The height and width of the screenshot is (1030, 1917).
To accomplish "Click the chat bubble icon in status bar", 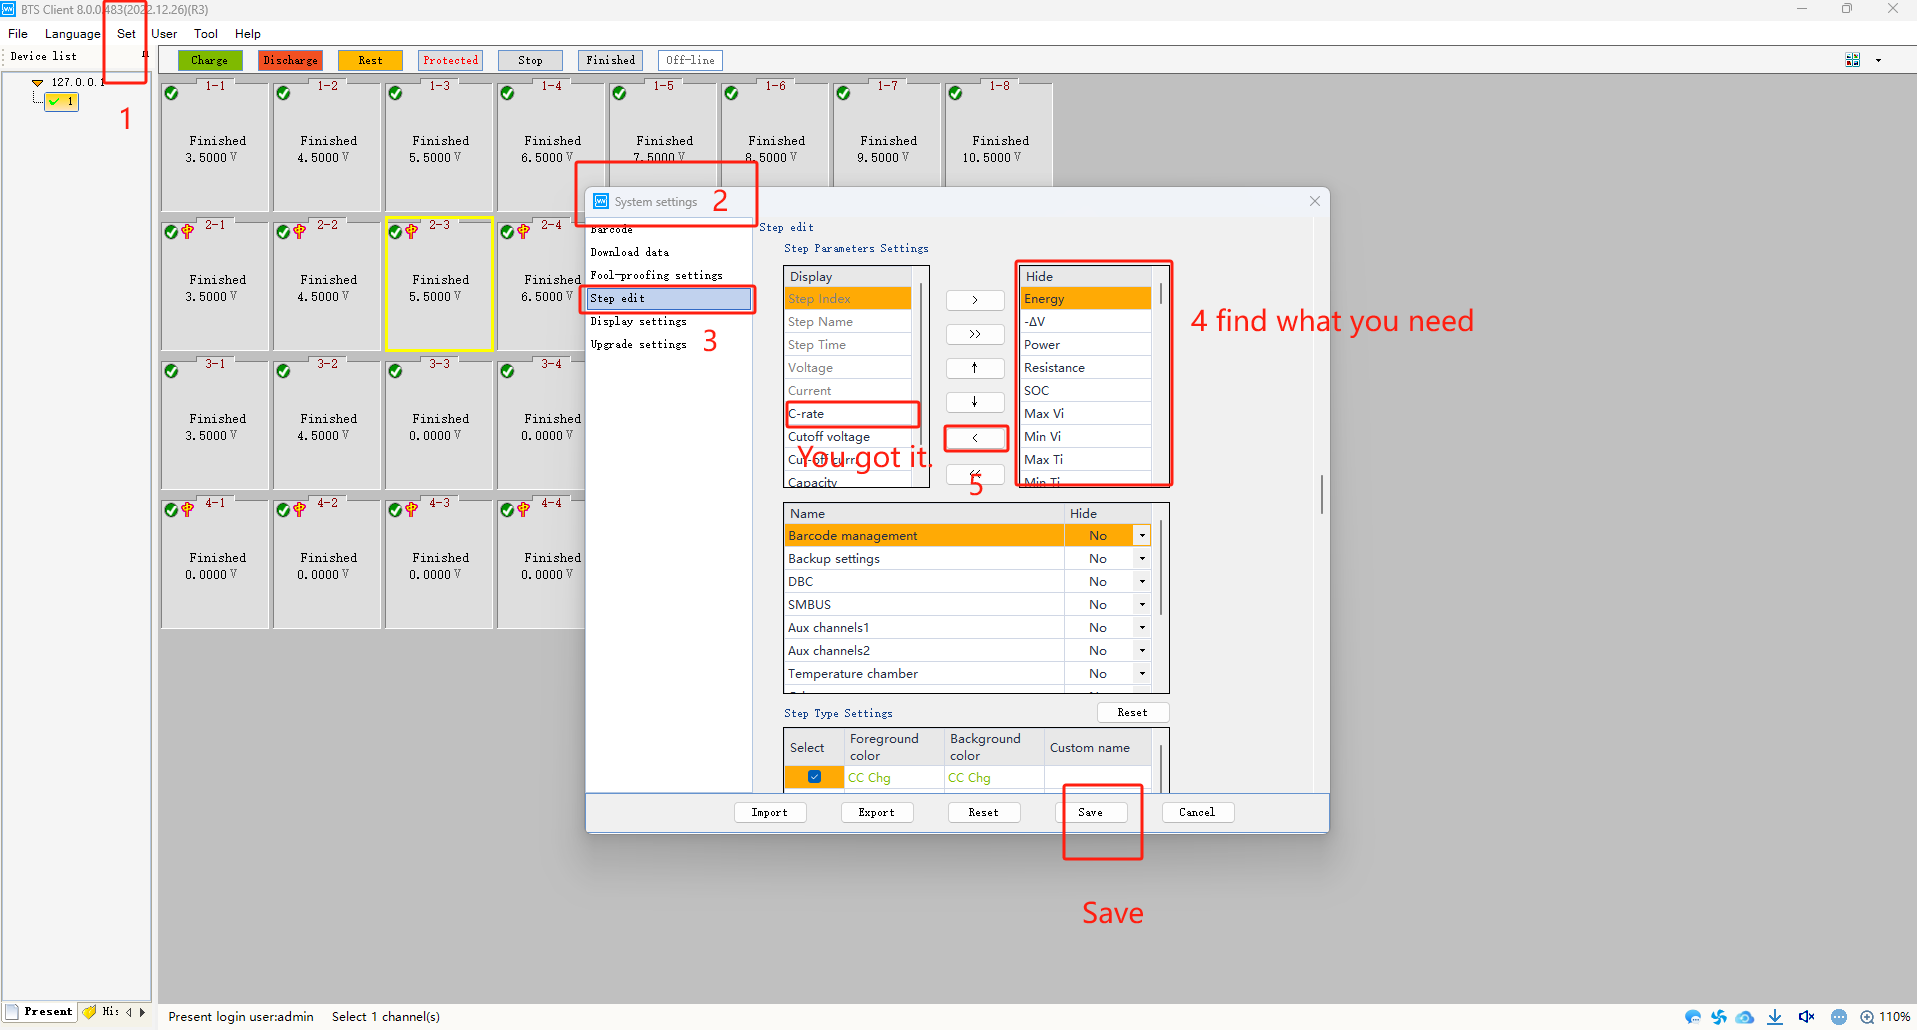I will [x=1692, y=1017].
